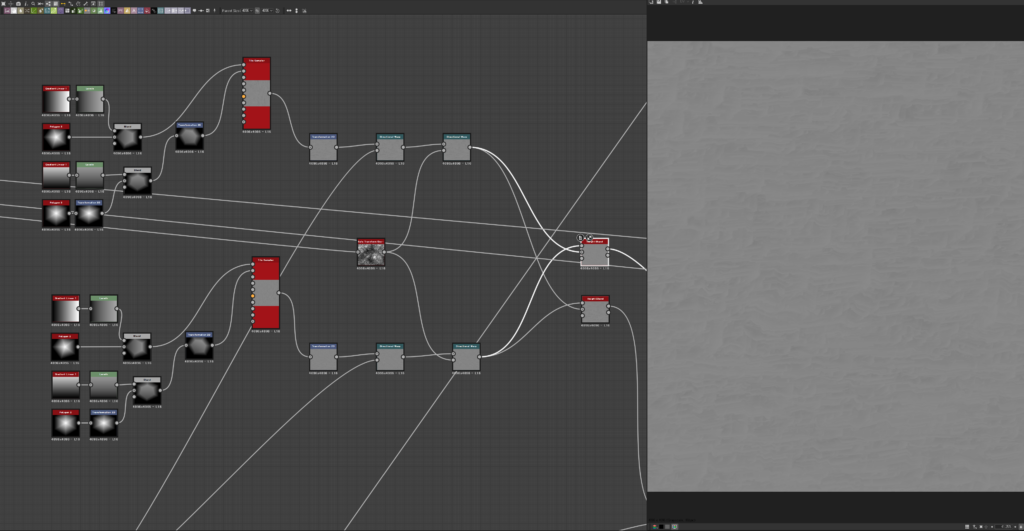
Task: Open the Parent Size height dropdown
Action: pos(266,10)
